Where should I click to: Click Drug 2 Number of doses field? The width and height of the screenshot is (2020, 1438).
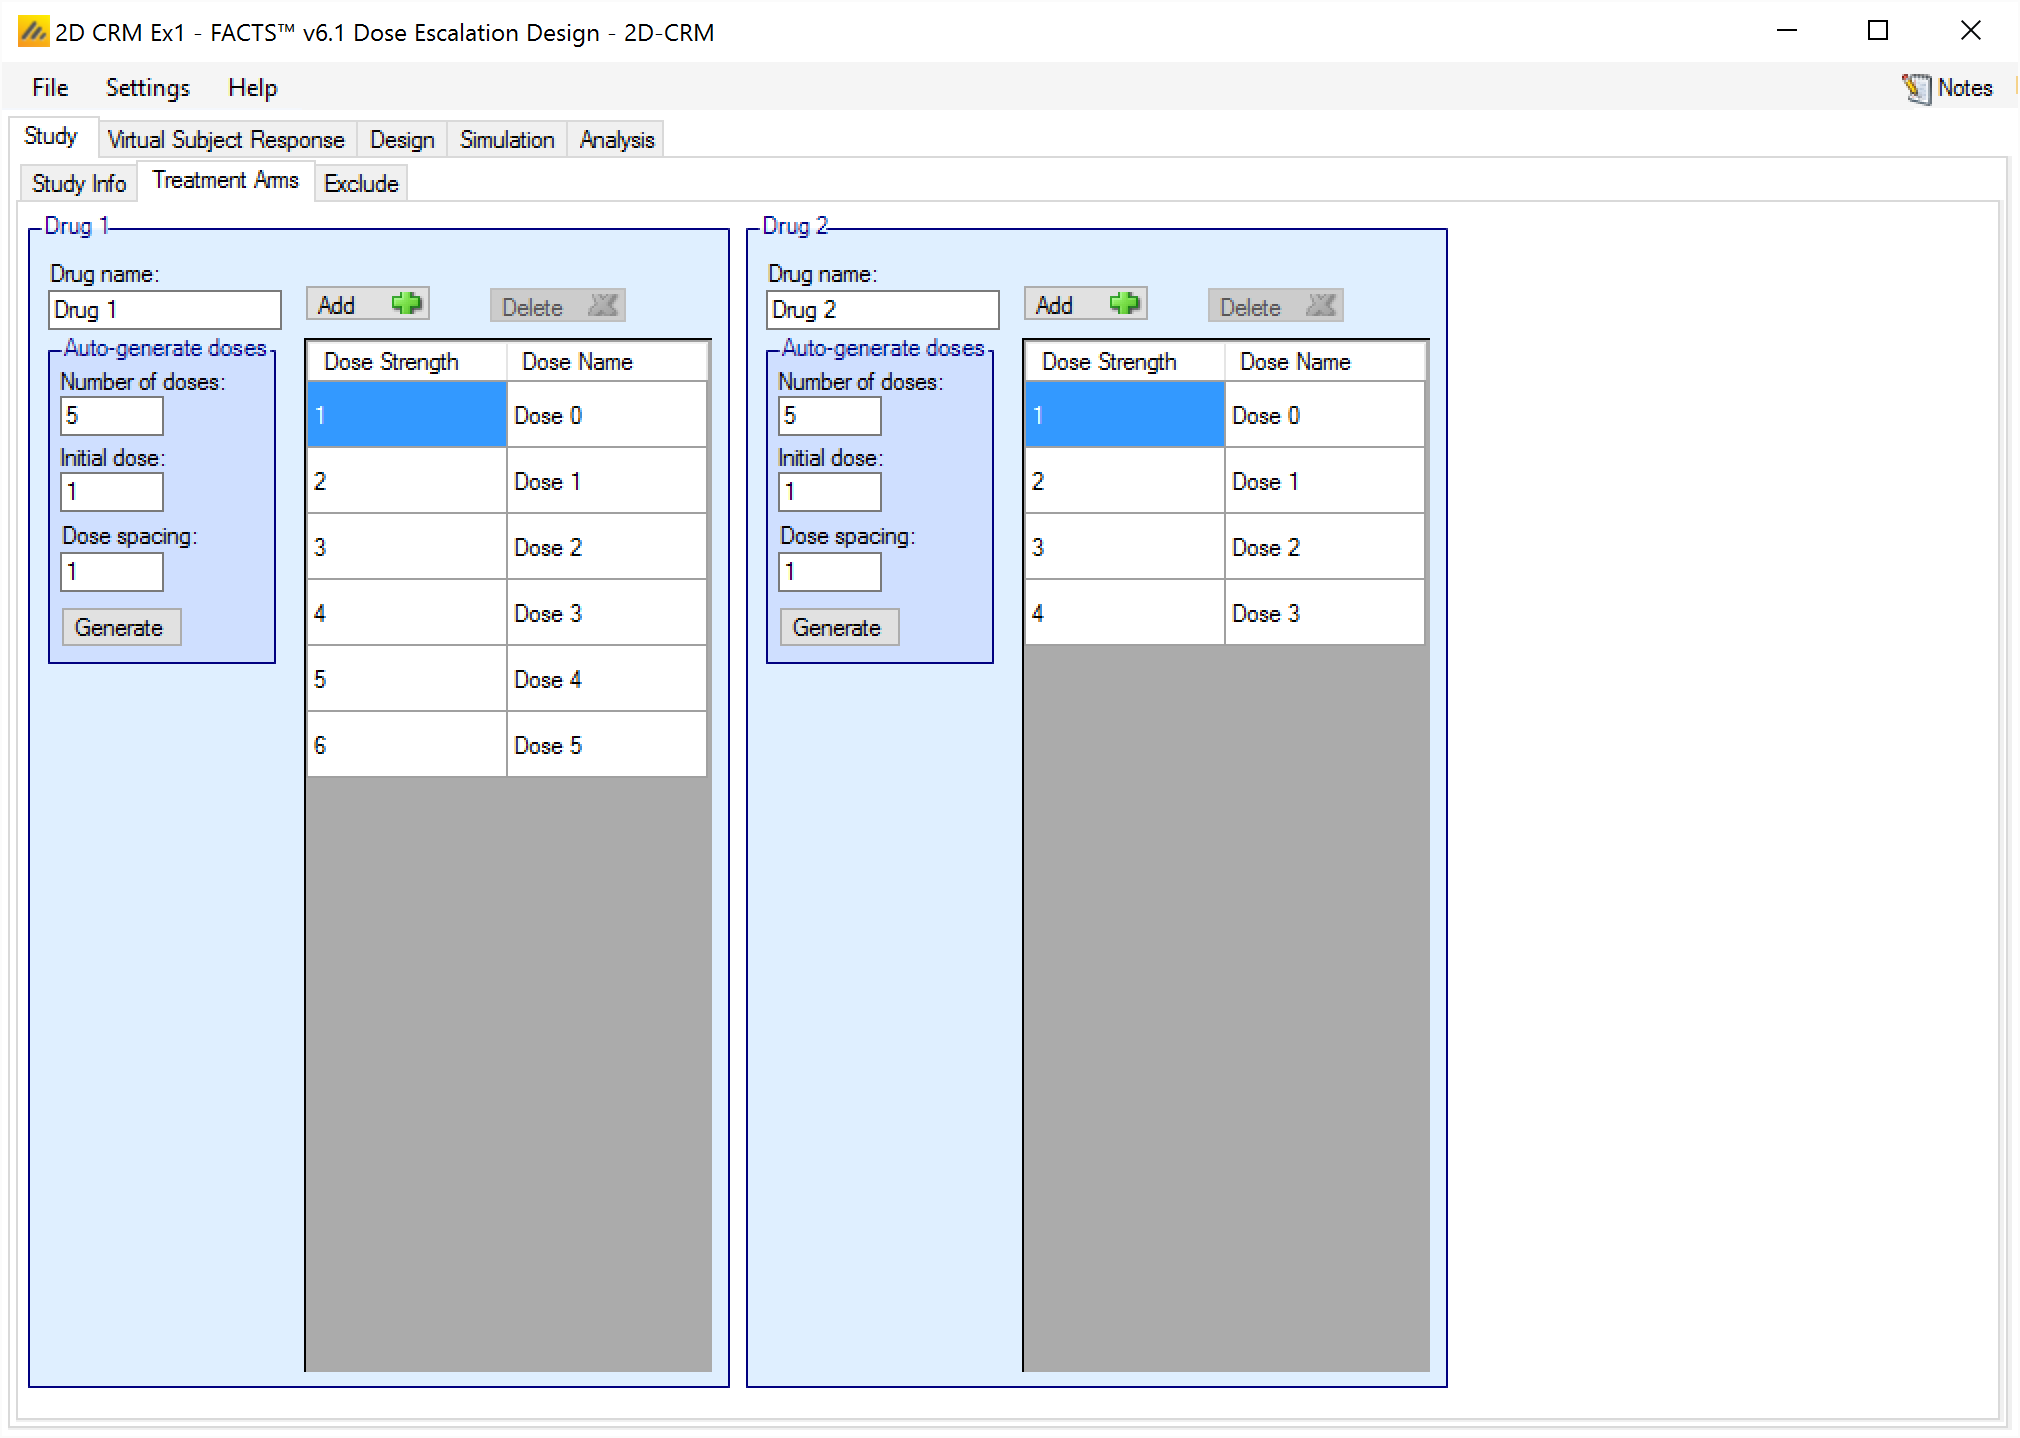(x=829, y=416)
